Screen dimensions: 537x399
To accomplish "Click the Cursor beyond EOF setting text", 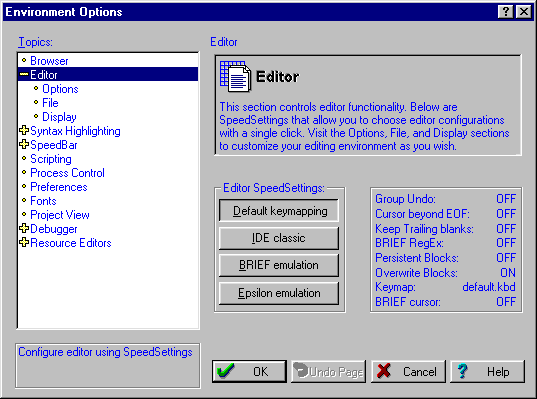I will (422, 214).
